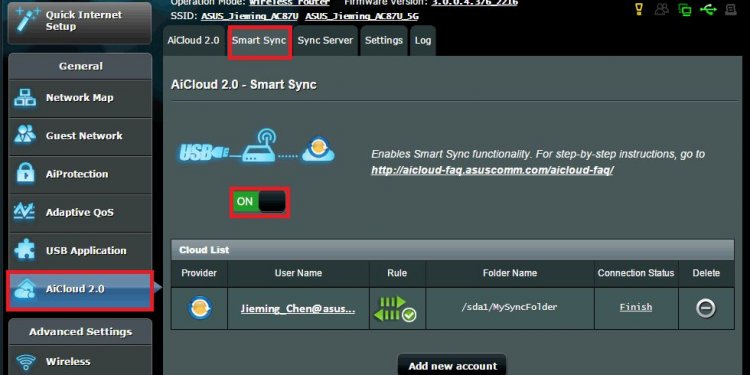
Task: Click the Delete column header
Action: [706, 273]
